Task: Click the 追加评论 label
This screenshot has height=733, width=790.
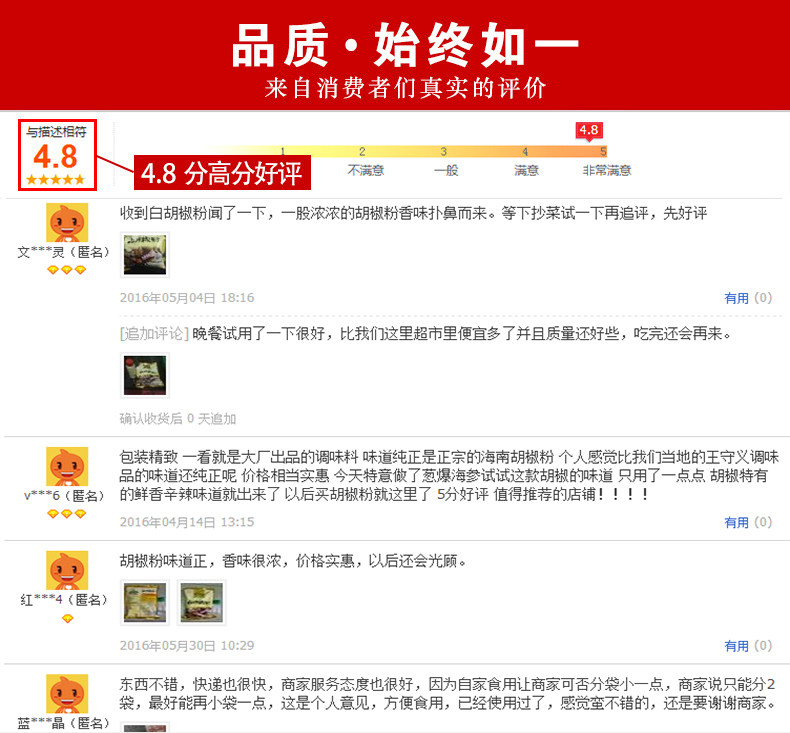Action: point(154,334)
